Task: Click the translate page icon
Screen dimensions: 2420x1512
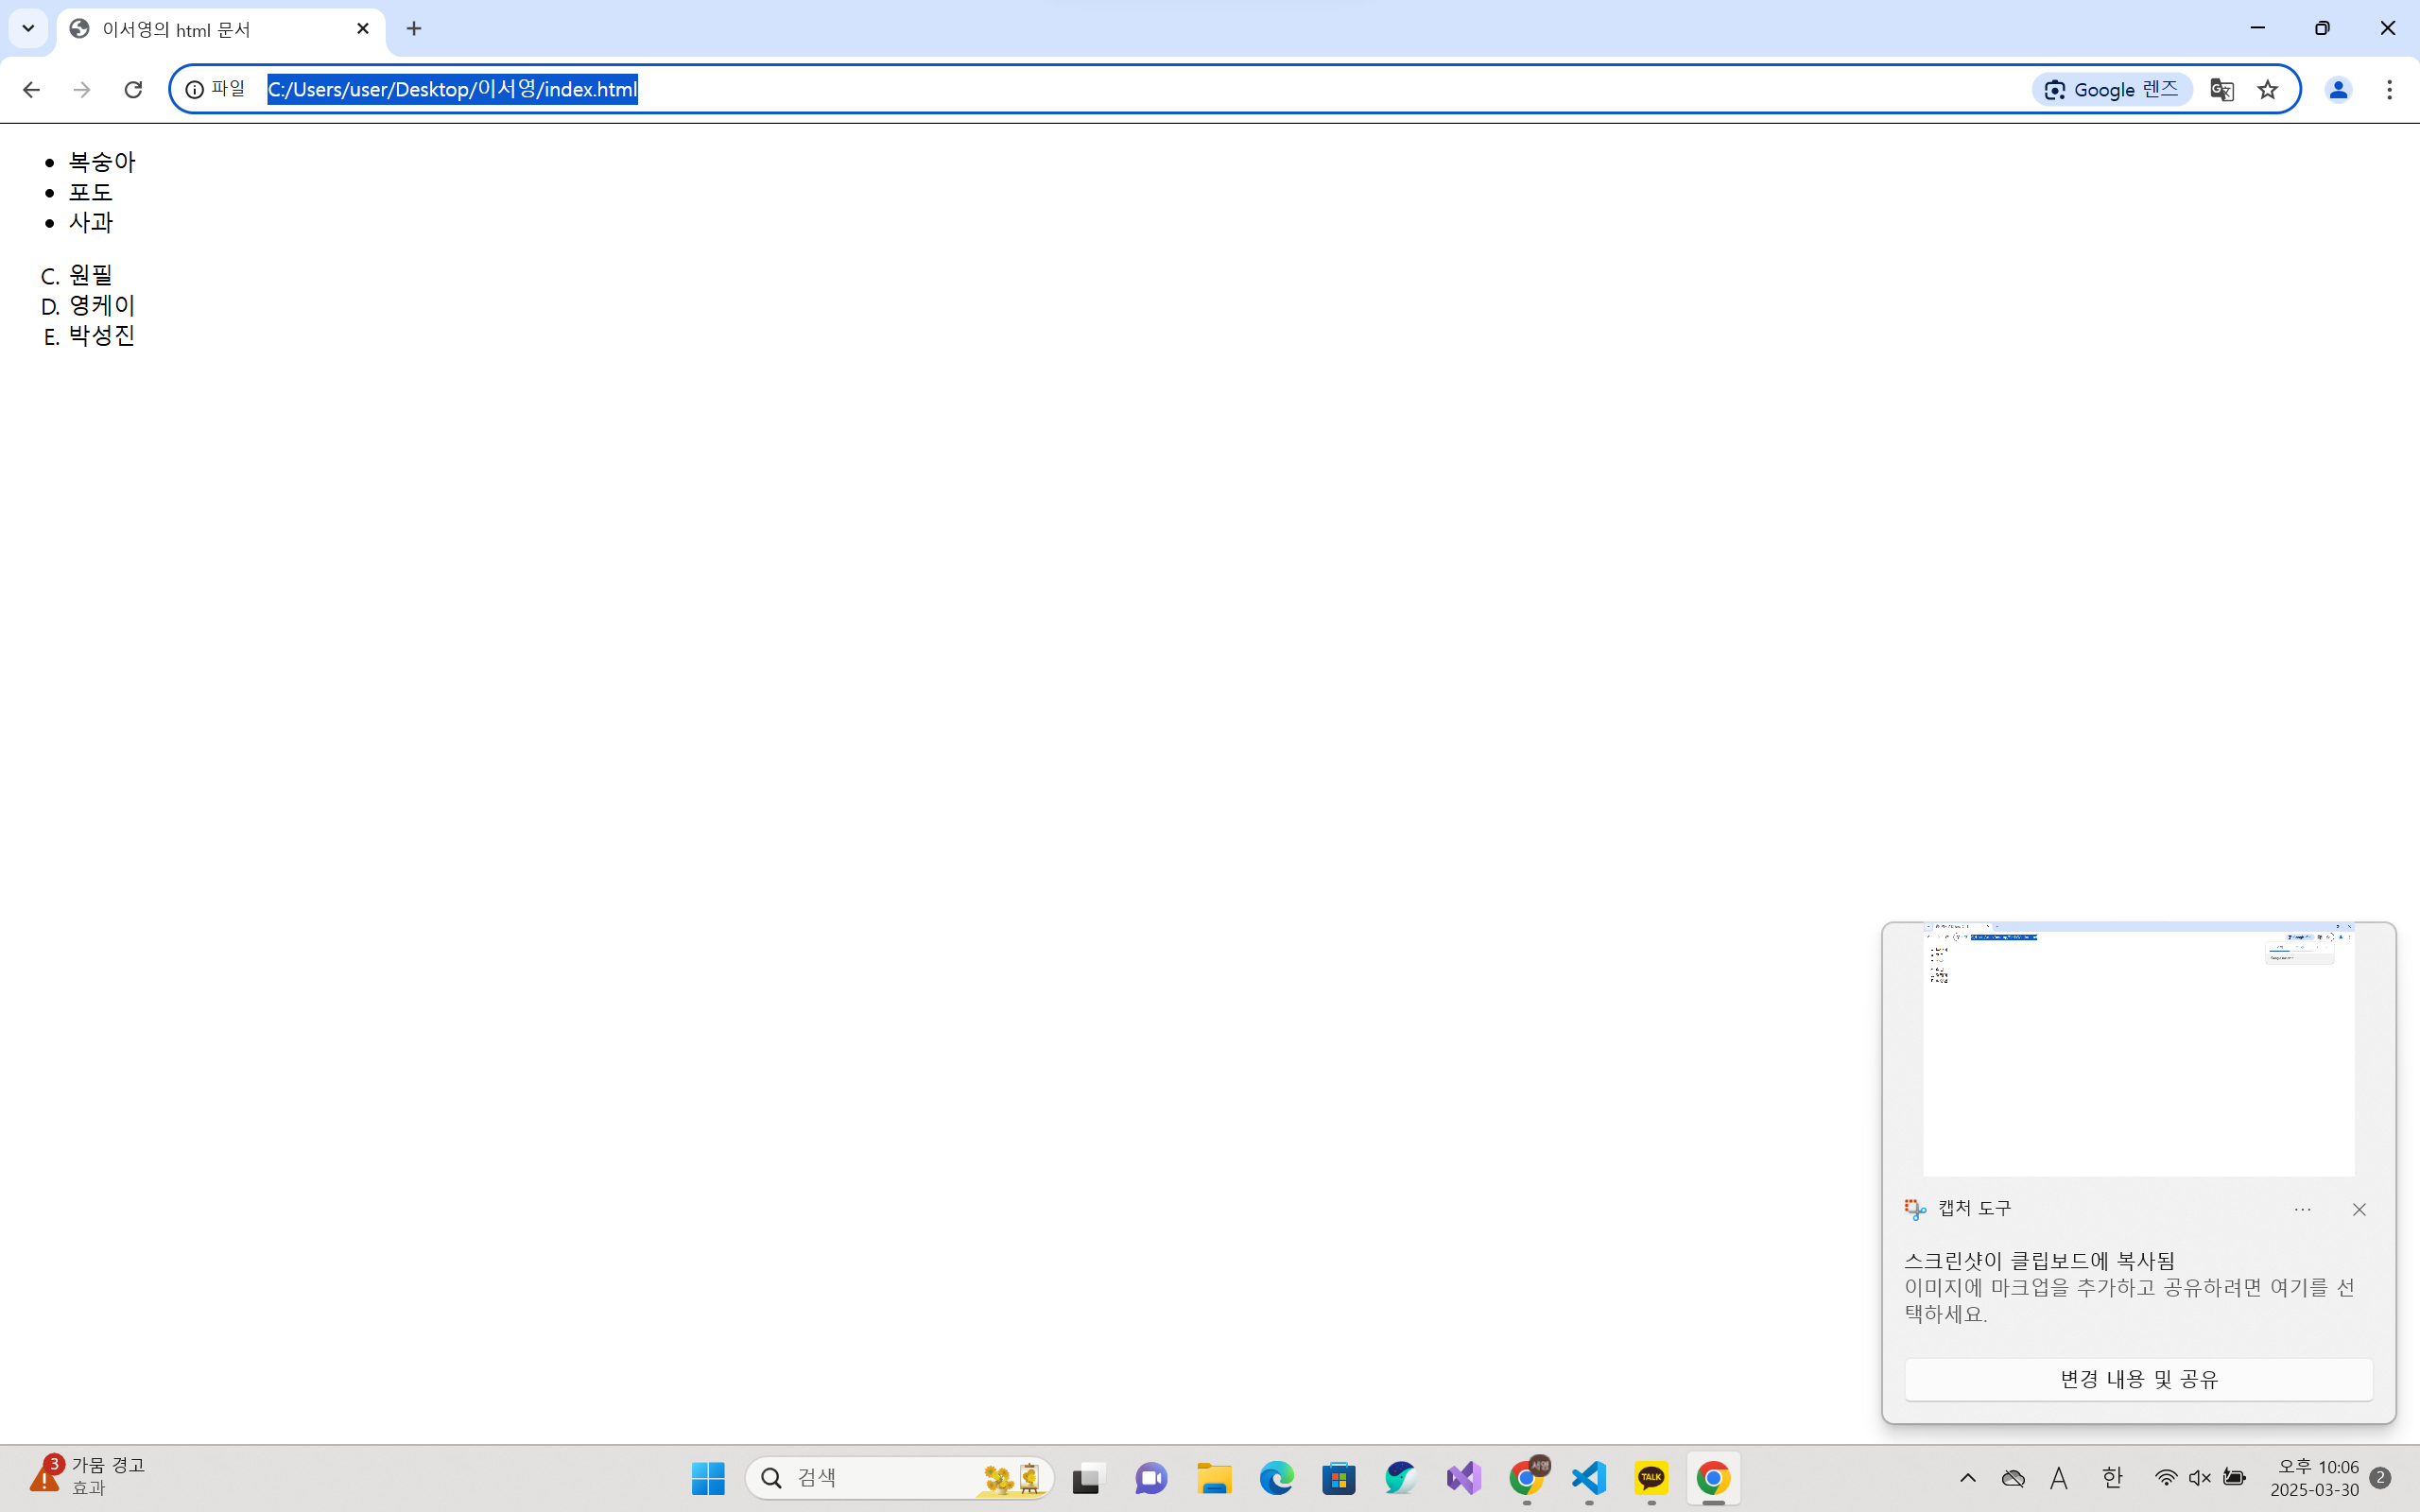Action: 2221,90
